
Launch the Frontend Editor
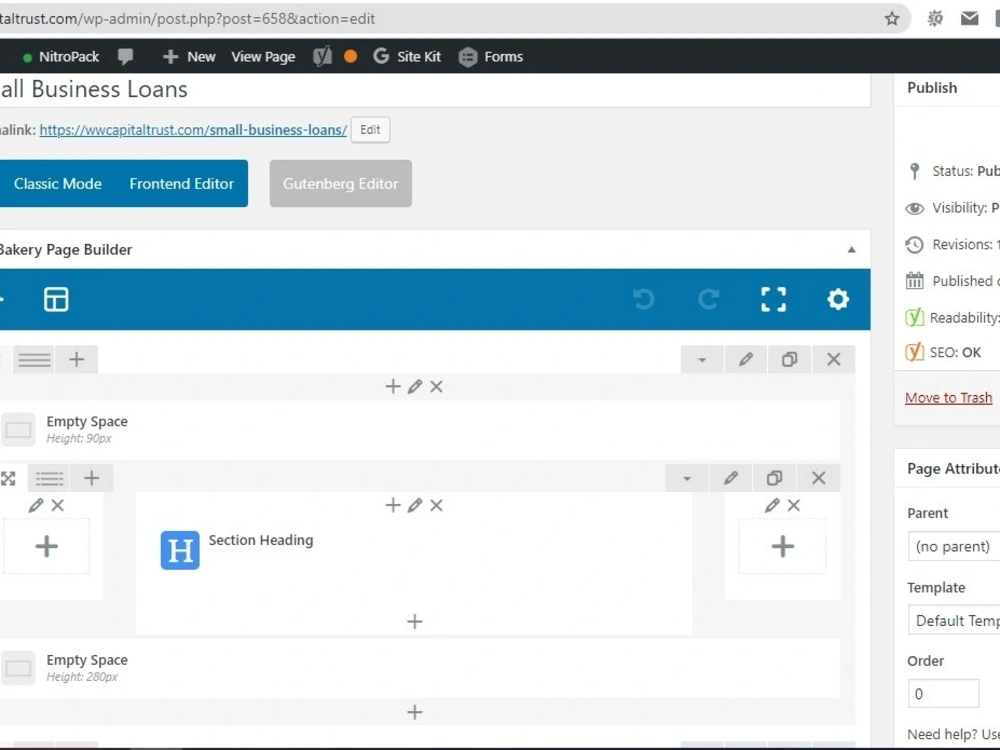pyautogui.click(x=182, y=184)
